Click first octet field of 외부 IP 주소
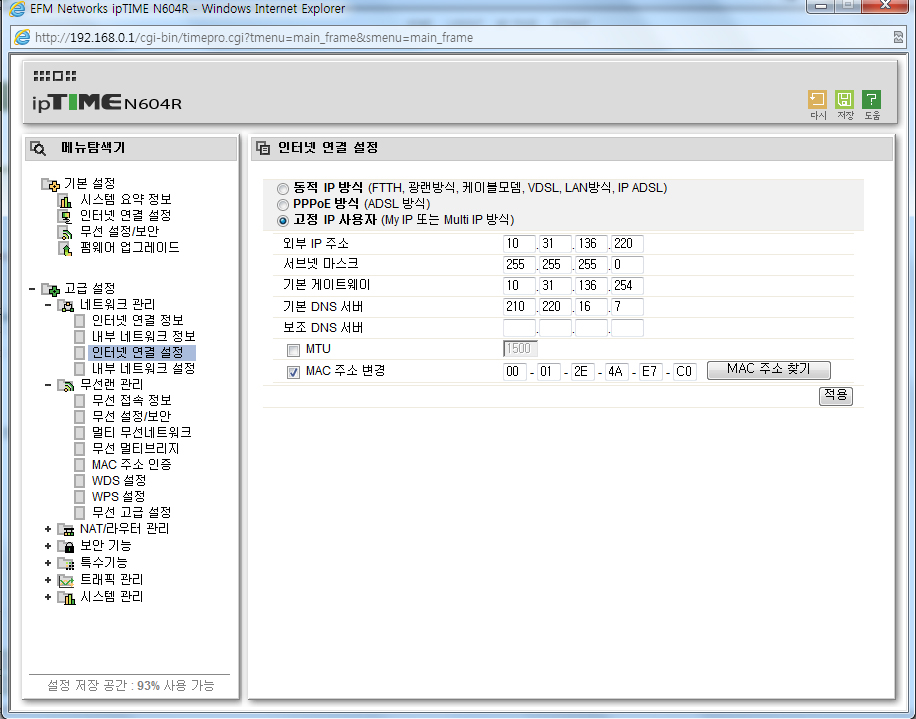The image size is (916, 719). tap(519, 244)
